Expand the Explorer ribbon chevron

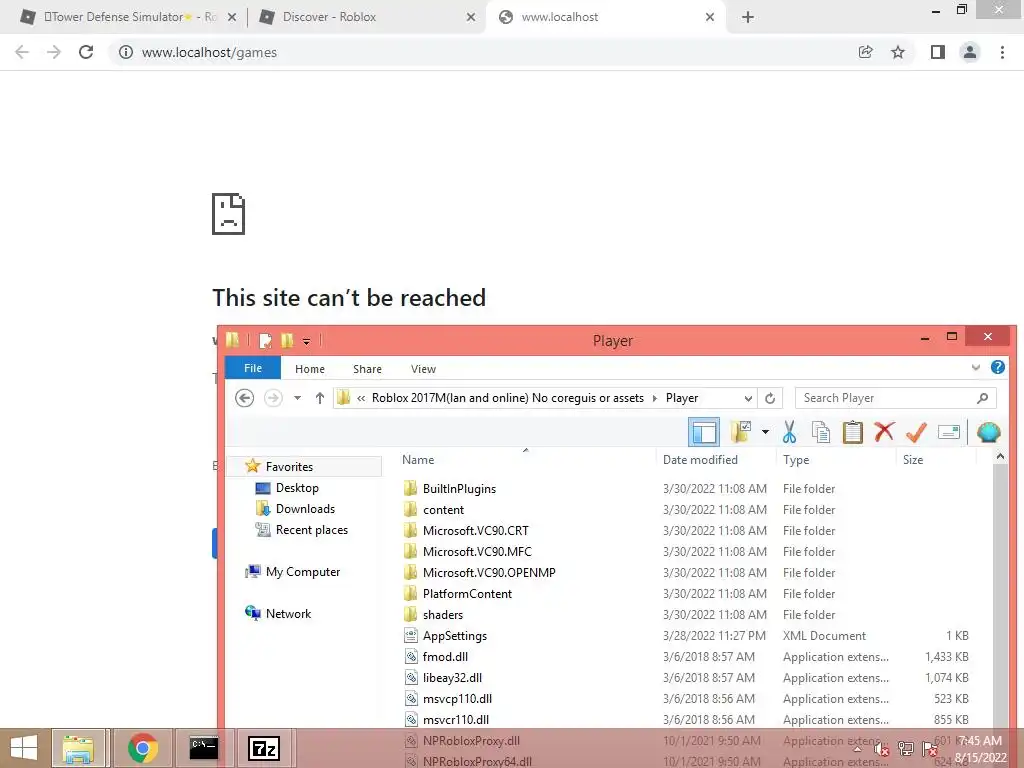point(976,367)
